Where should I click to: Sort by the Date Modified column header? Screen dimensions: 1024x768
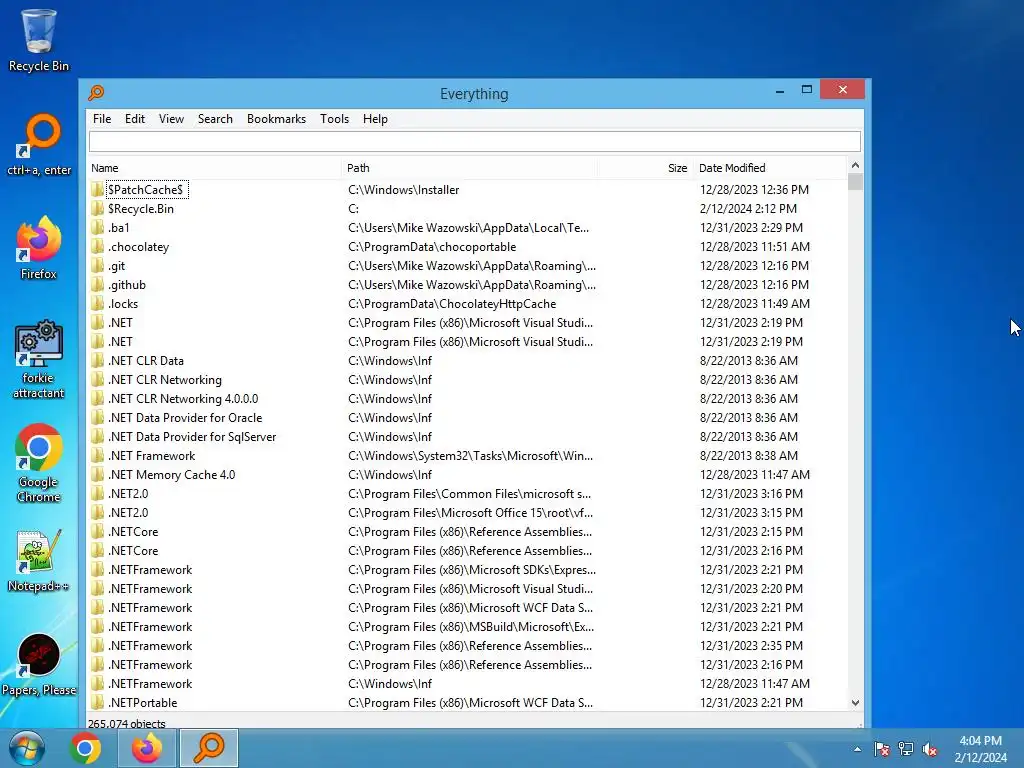point(769,168)
